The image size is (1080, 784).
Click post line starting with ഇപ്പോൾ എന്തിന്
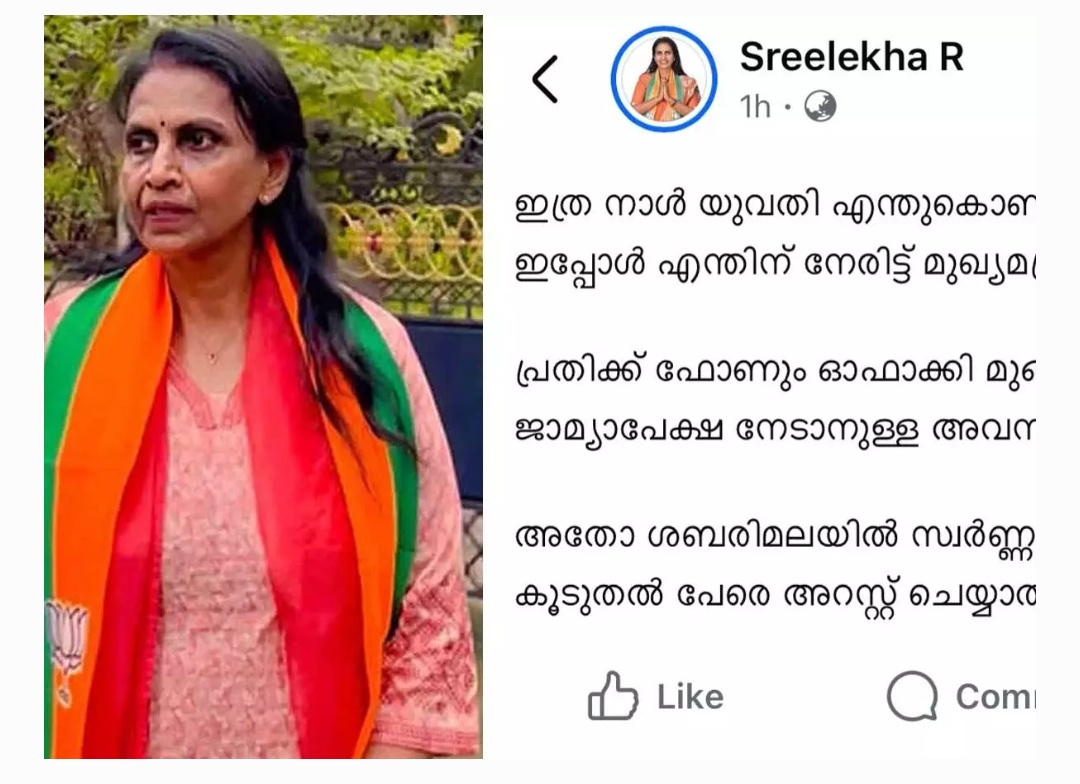pos(775,266)
